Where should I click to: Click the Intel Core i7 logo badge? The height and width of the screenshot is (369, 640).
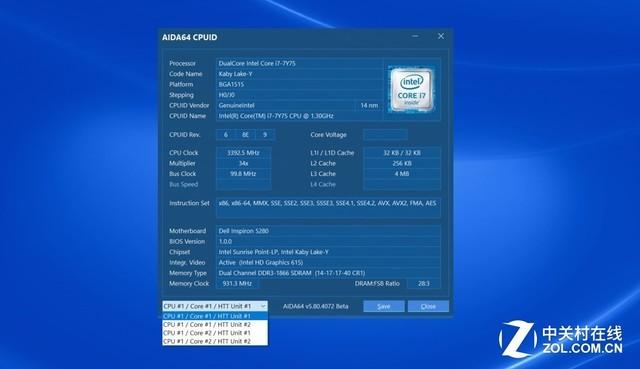click(411, 89)
